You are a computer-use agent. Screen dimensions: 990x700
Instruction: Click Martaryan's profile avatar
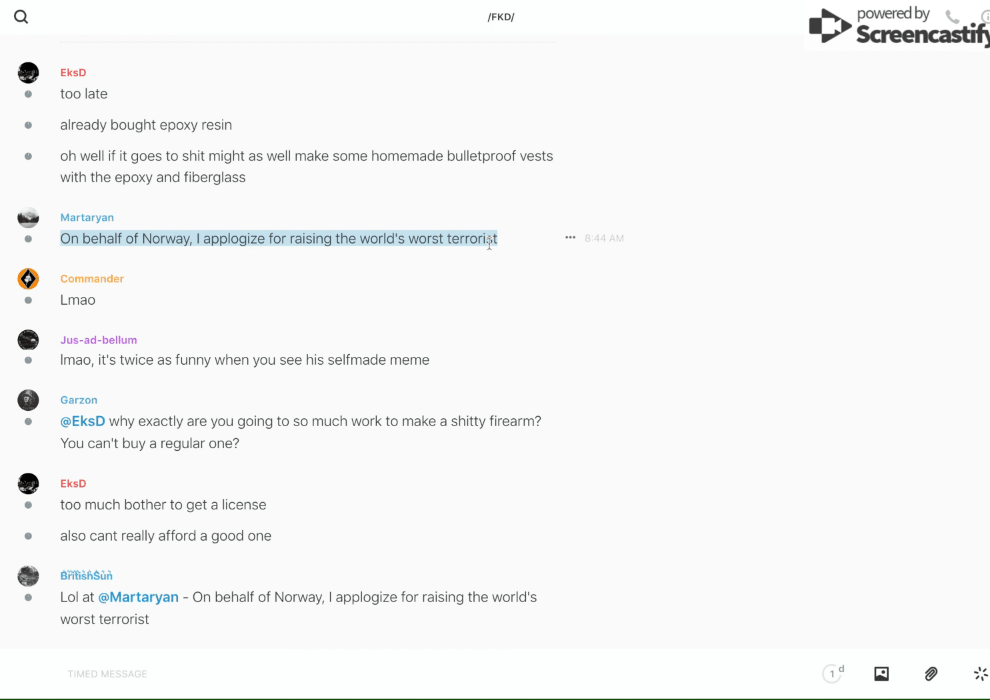click(28, 218)
